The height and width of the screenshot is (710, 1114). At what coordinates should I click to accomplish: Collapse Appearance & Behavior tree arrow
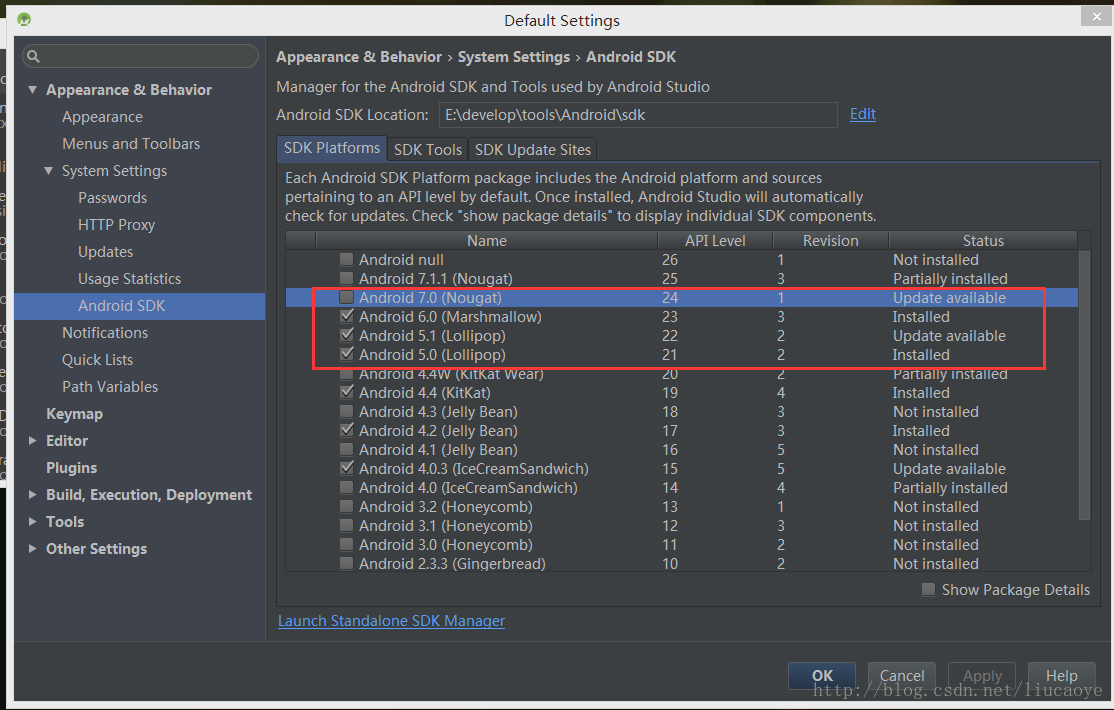point(33,90)
